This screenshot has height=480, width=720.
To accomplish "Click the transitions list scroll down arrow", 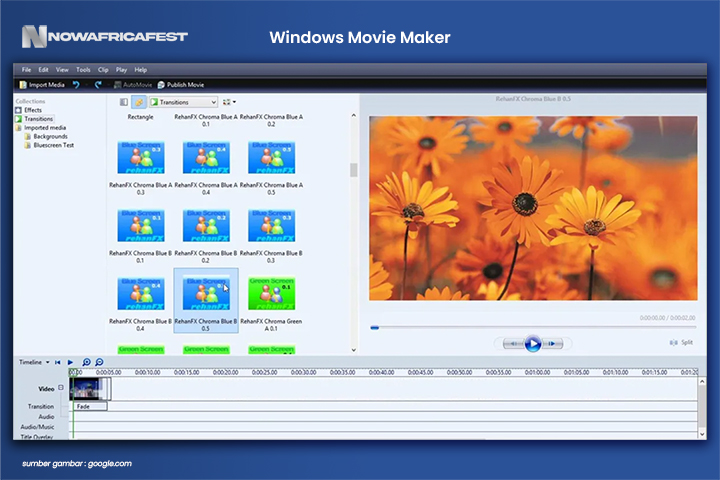I will pos(354,350).
